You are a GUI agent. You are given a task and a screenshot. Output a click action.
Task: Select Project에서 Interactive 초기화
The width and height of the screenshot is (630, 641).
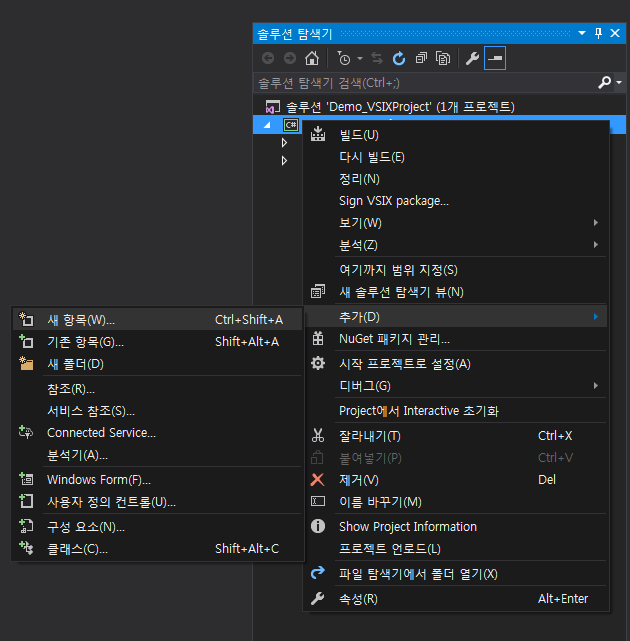456,411
